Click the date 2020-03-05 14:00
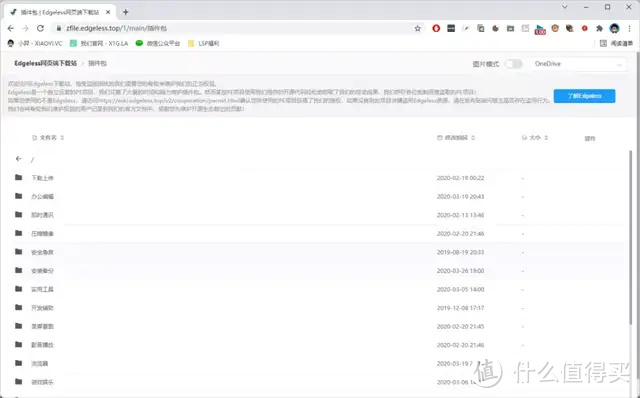The height and width of the screenshot is (398, 640). point(460,289)
